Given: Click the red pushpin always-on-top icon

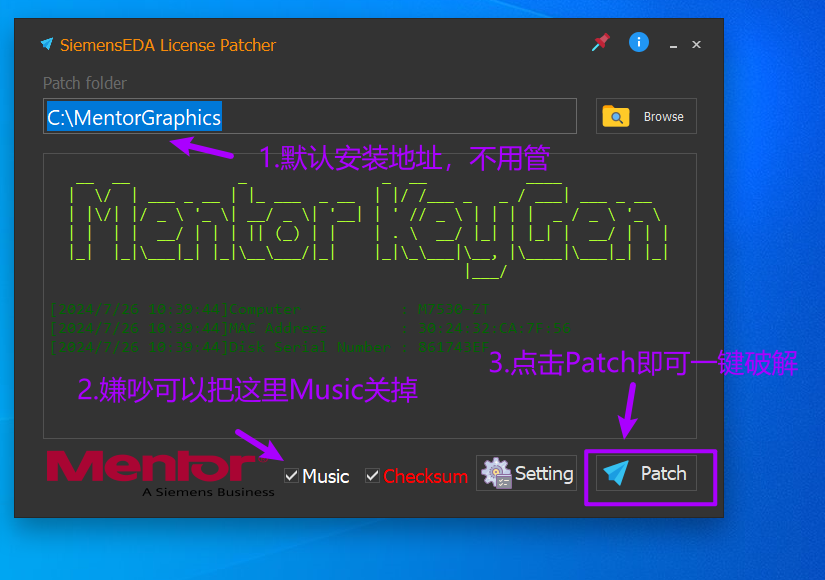Looking at the screenshot, I should pos(600,42).
